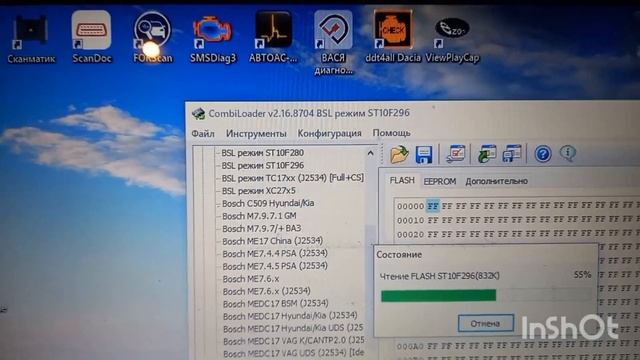The image size is (640, 360).
Task: Select Bosch MEDC17 Hyundai/Kia UDS entry
Action: point(293,329)
